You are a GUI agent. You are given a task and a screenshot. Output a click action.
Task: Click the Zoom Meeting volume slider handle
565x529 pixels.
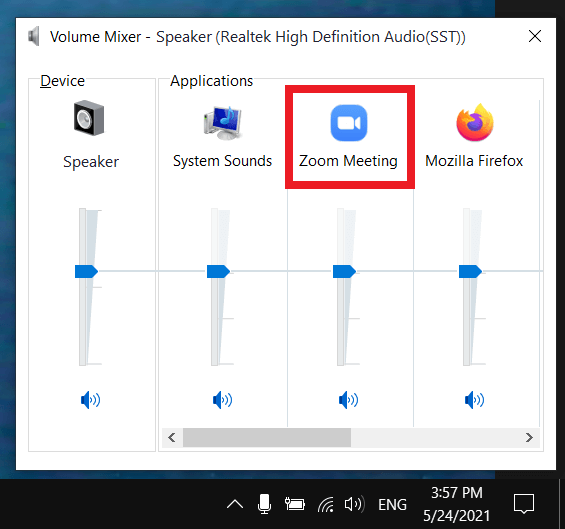pyautogui.click(x=344, y=271)
